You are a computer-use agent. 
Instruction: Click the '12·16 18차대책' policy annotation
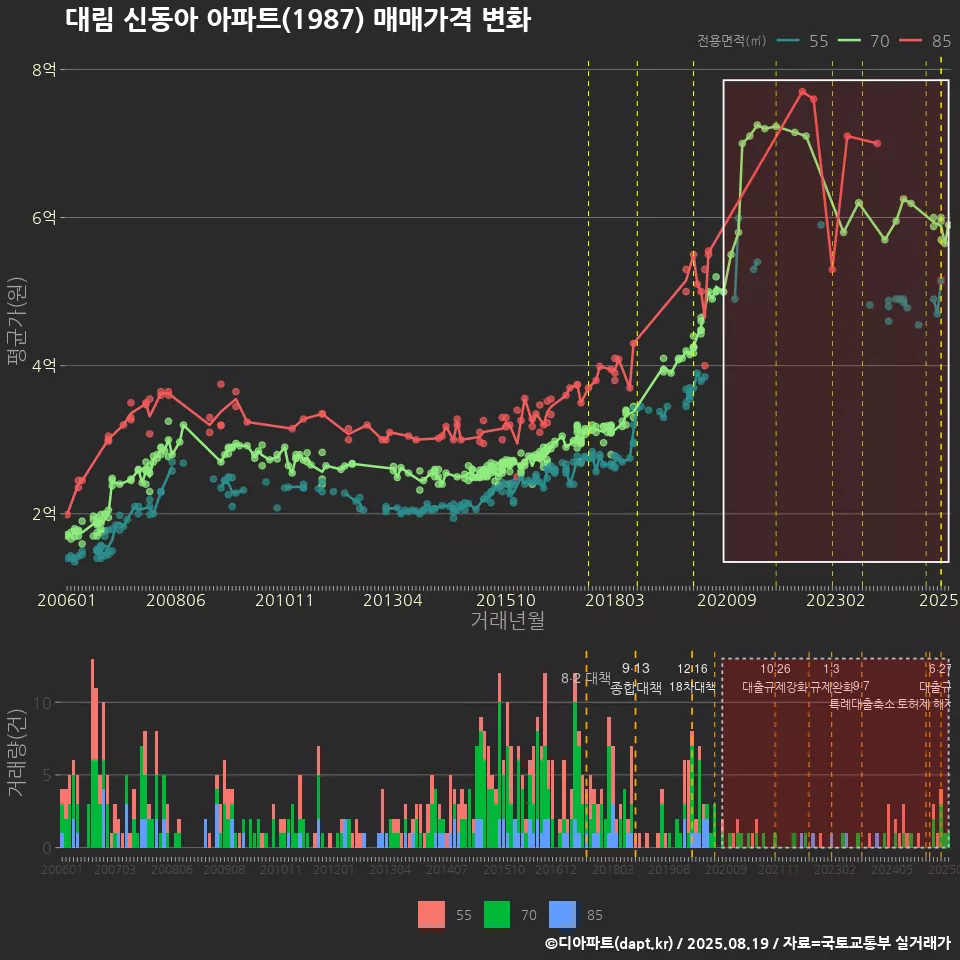692,678
